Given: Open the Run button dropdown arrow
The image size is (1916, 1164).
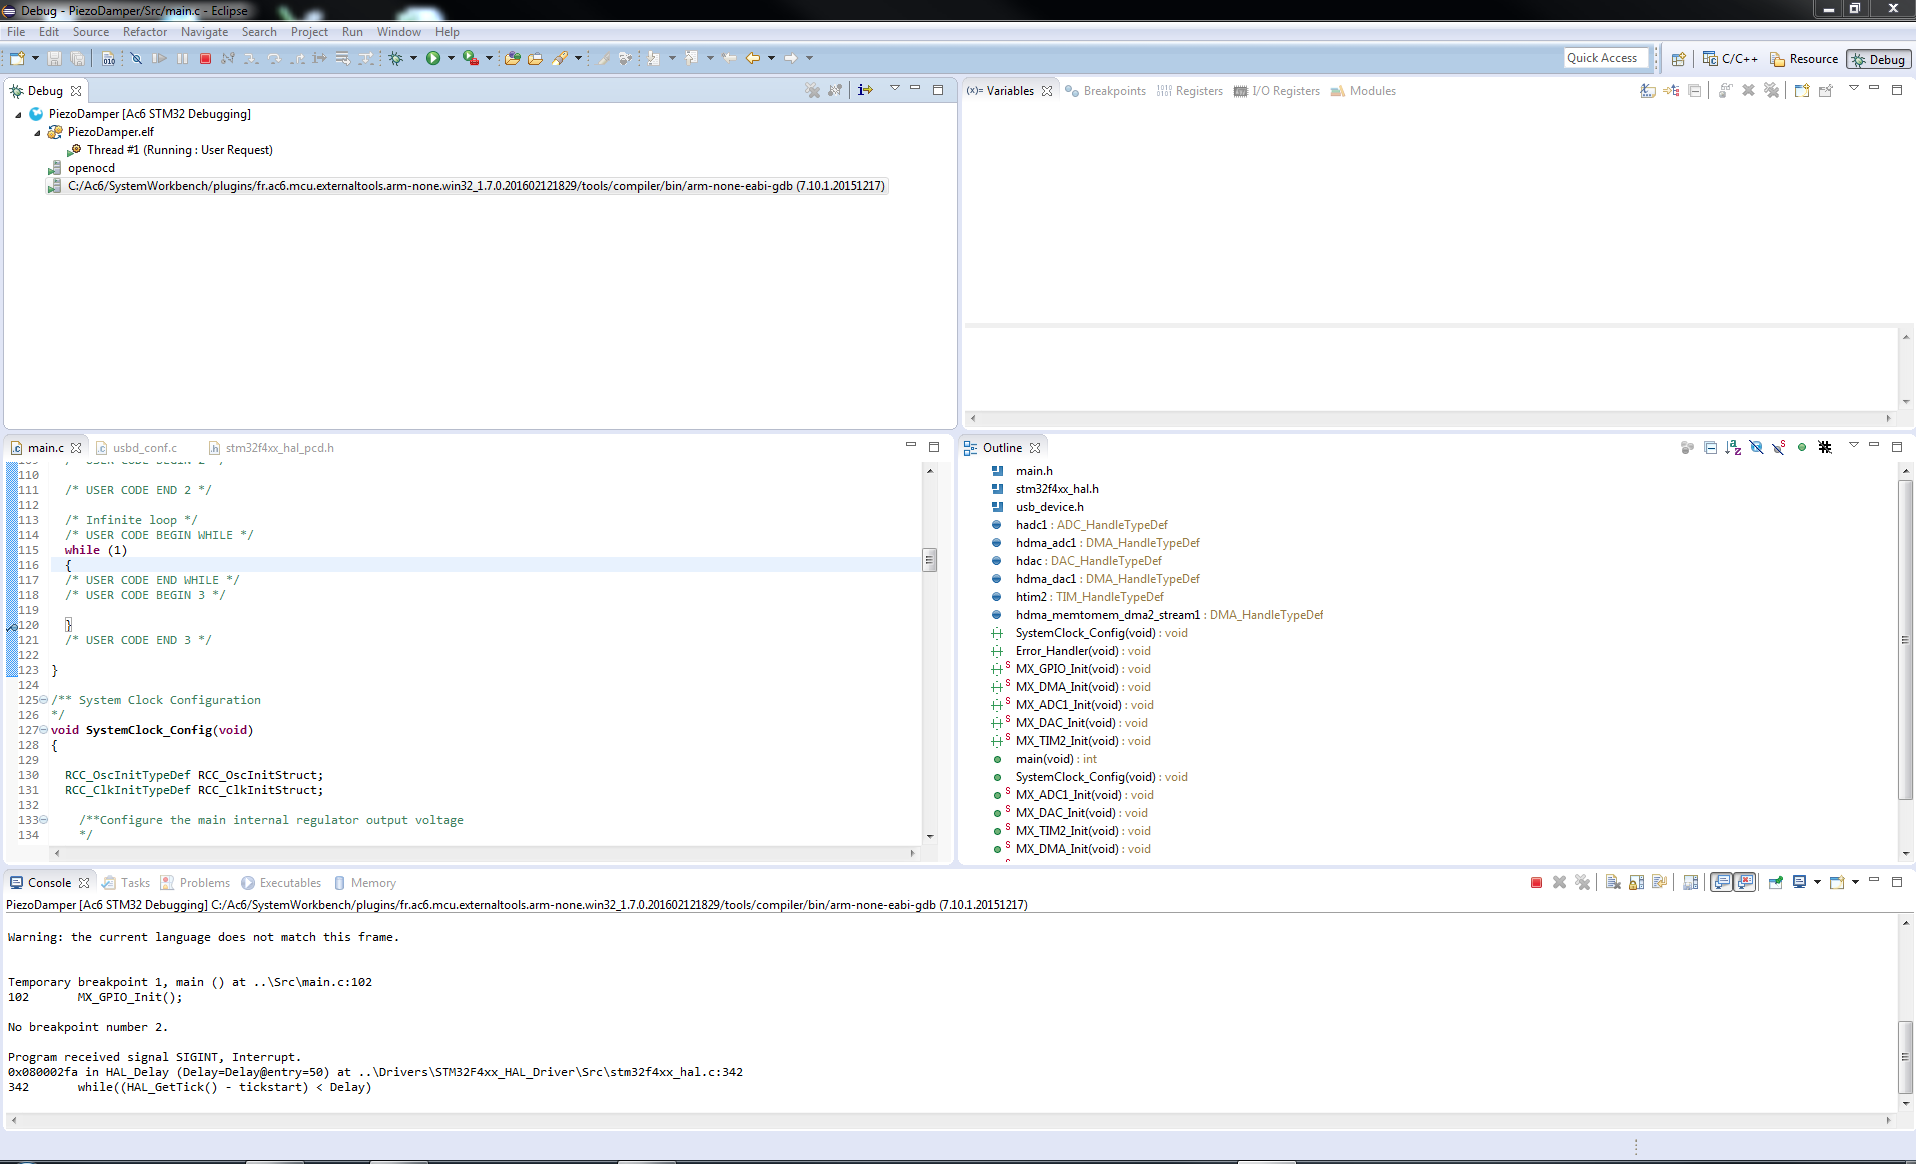Looking at the screenshot, I should pyautogui.click(x=451, y=59).
